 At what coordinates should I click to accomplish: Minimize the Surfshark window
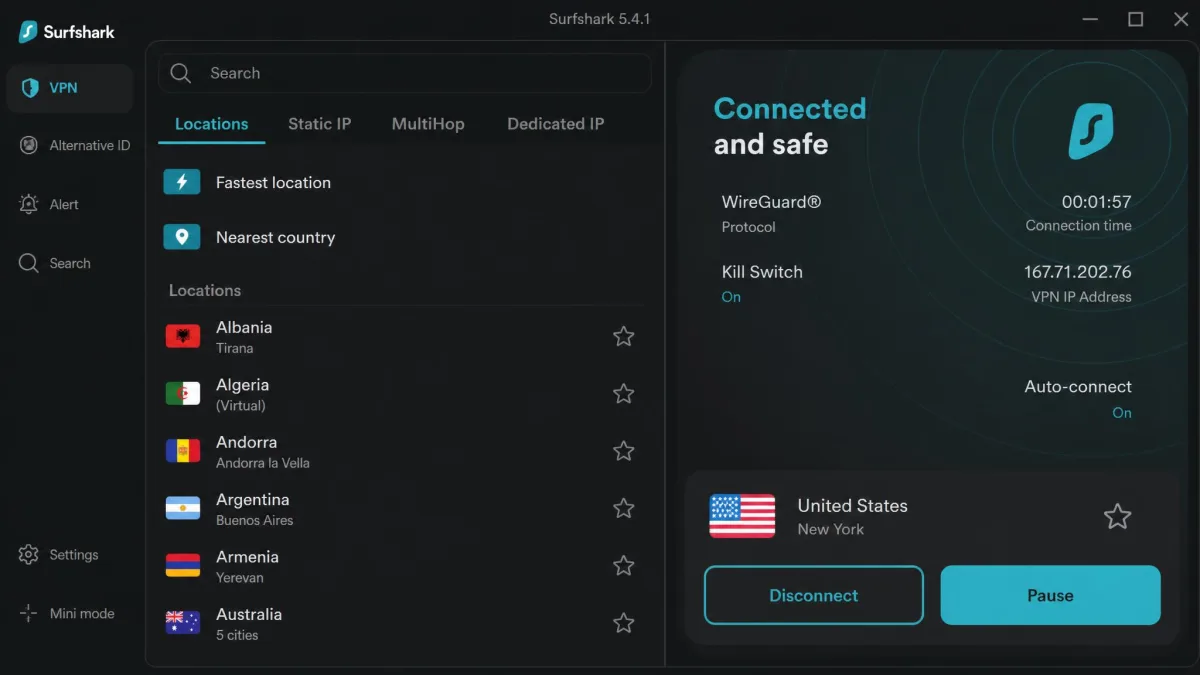coord(1090,19)
